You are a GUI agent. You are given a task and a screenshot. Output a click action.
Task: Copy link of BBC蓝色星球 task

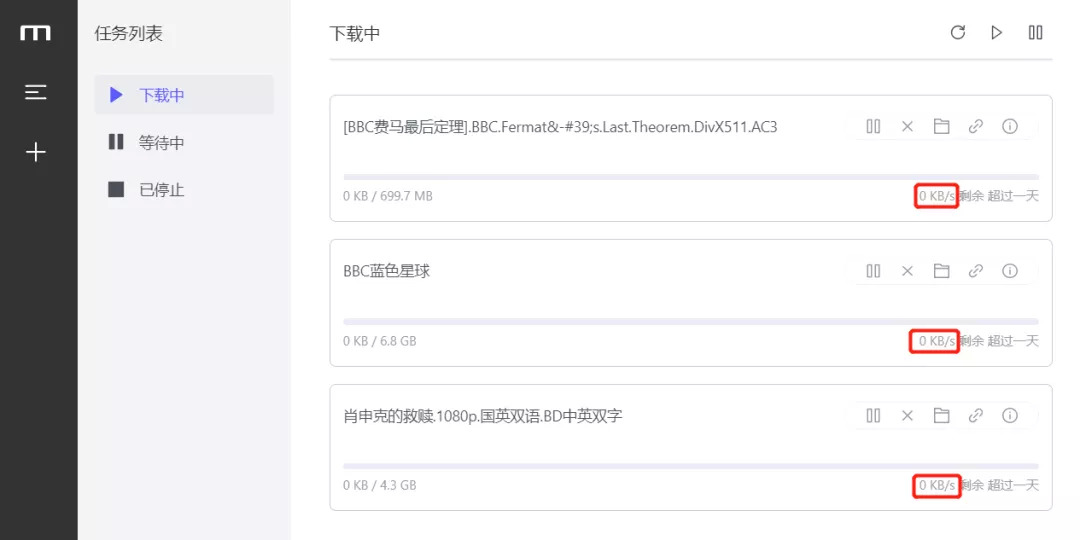tap(976, 271)
